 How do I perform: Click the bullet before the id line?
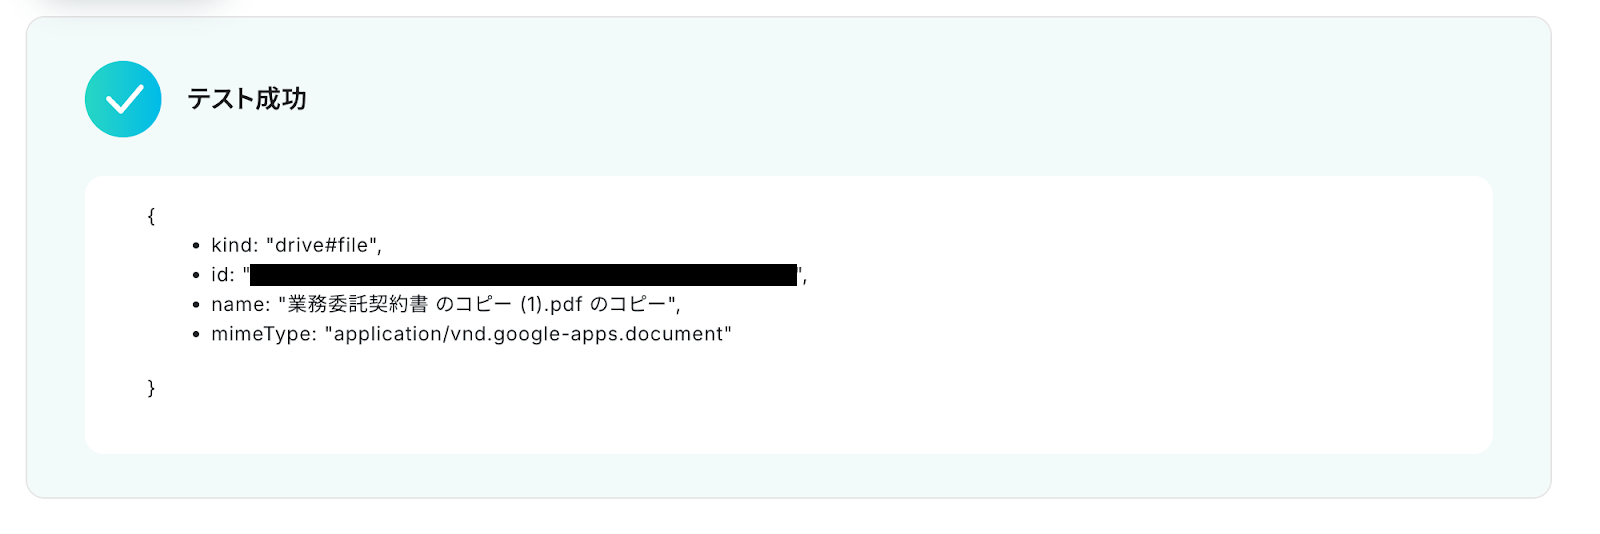click(x=196, y=275)
